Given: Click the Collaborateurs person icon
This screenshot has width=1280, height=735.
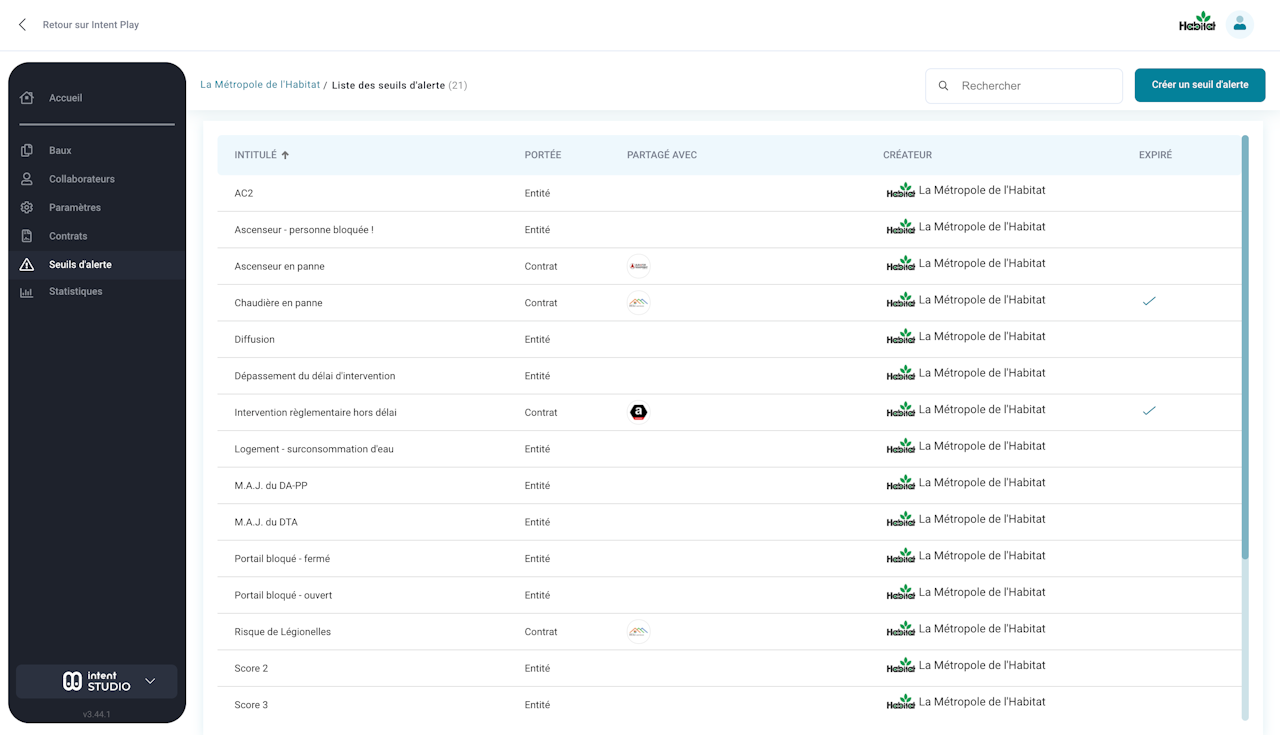Looking at the screenshot, I should 27,179.
